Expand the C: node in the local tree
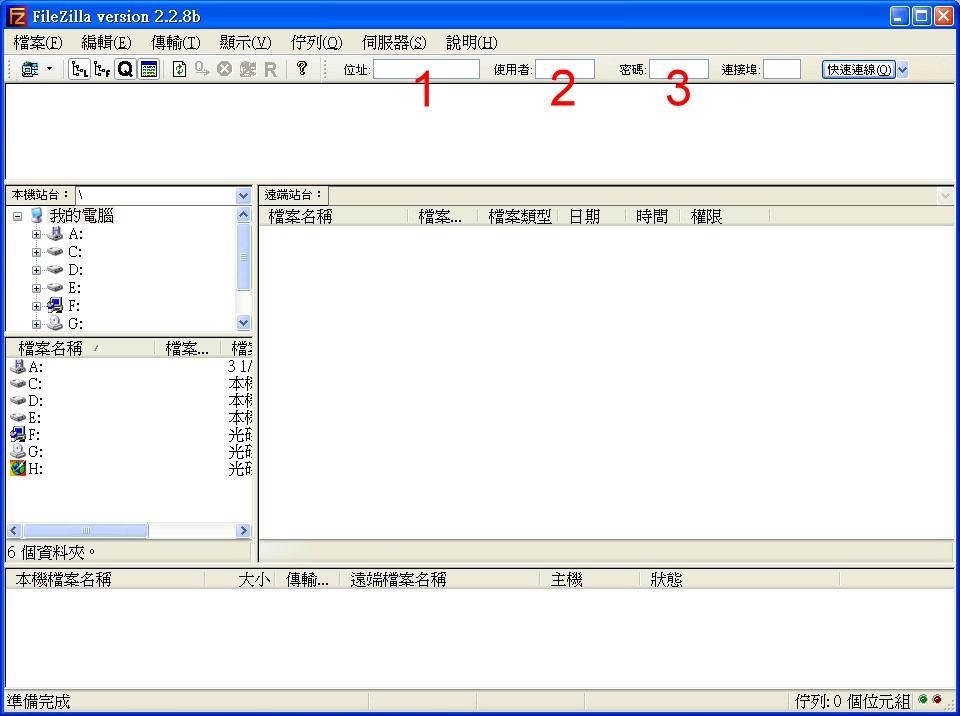960x716 pixels. point(36,252)
